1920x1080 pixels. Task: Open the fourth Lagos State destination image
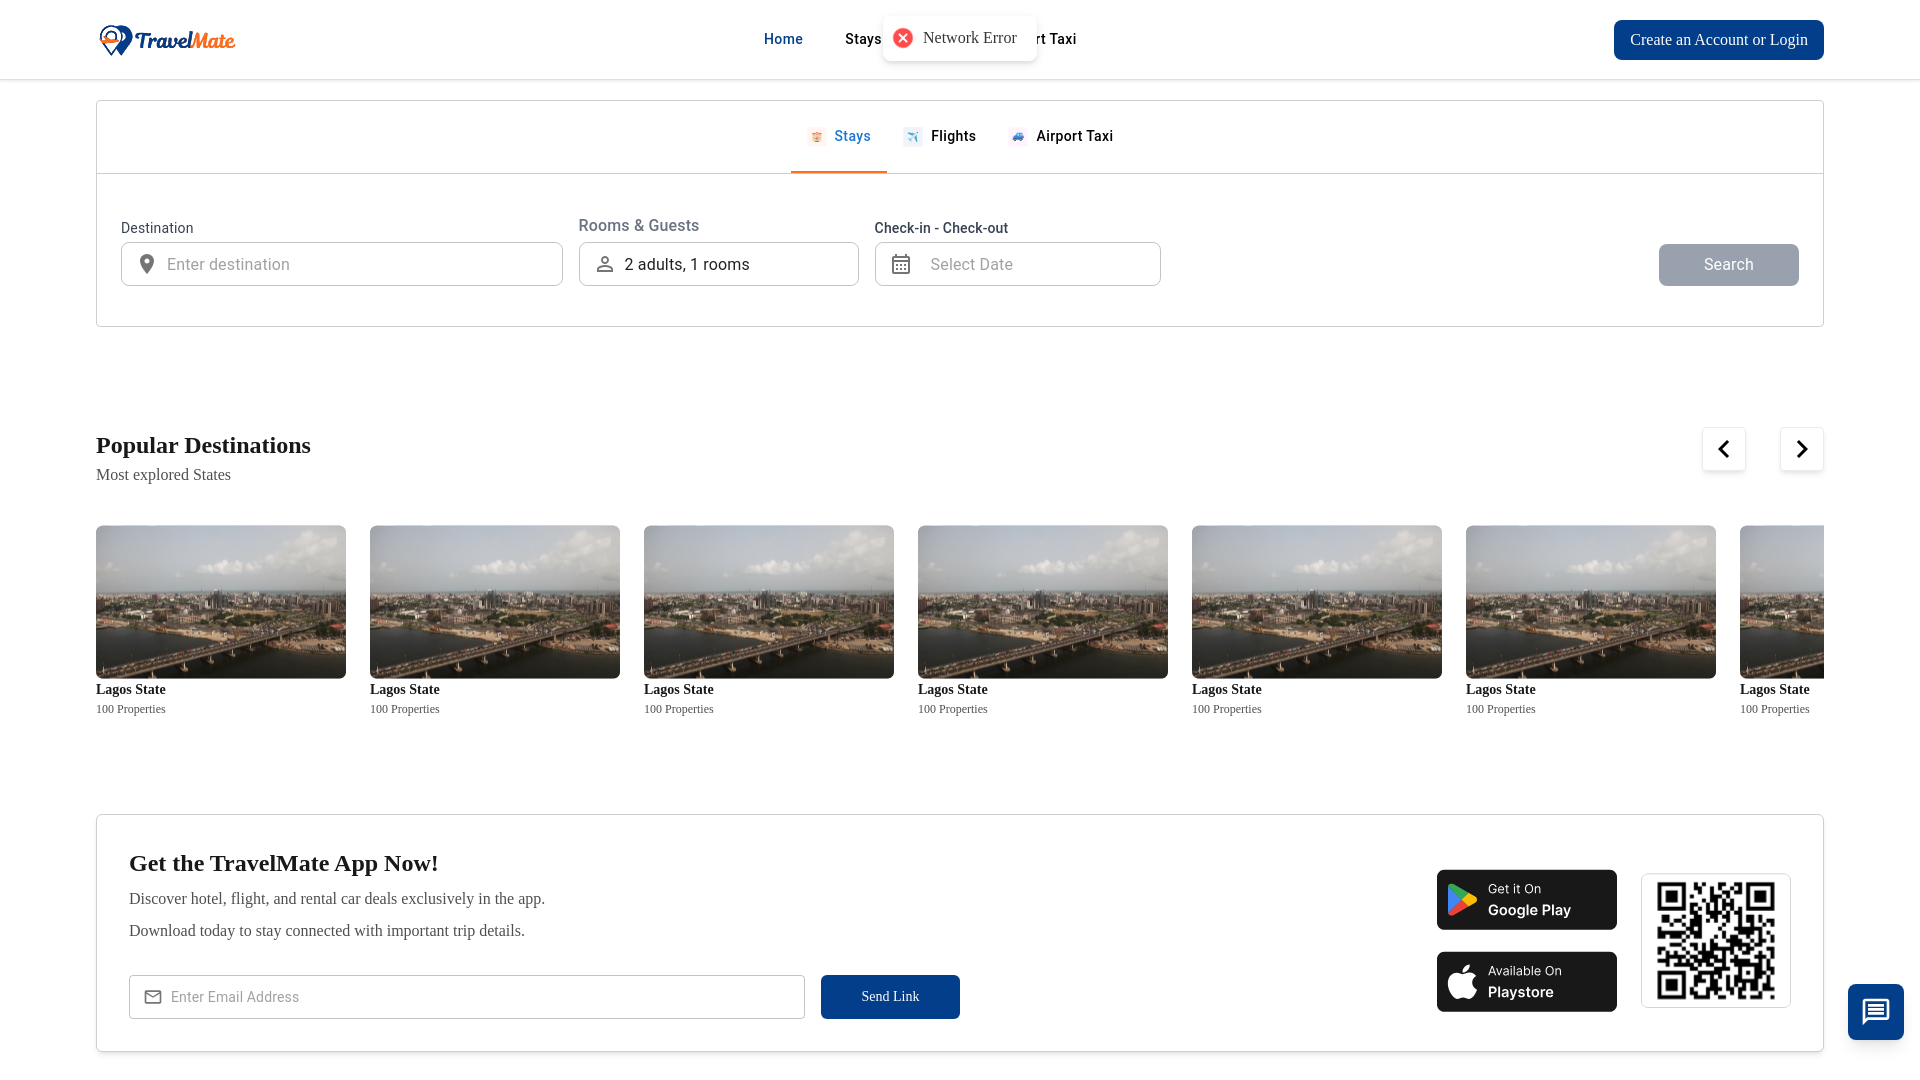[1043, 602]
